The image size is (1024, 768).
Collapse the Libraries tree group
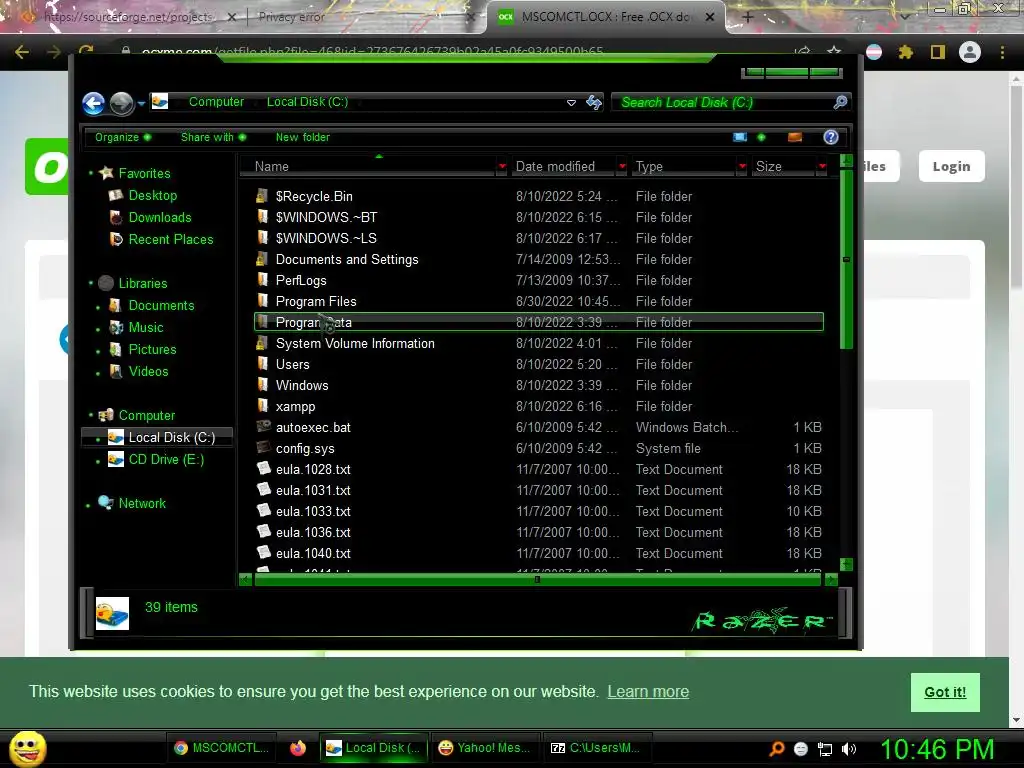pos(91,283)
